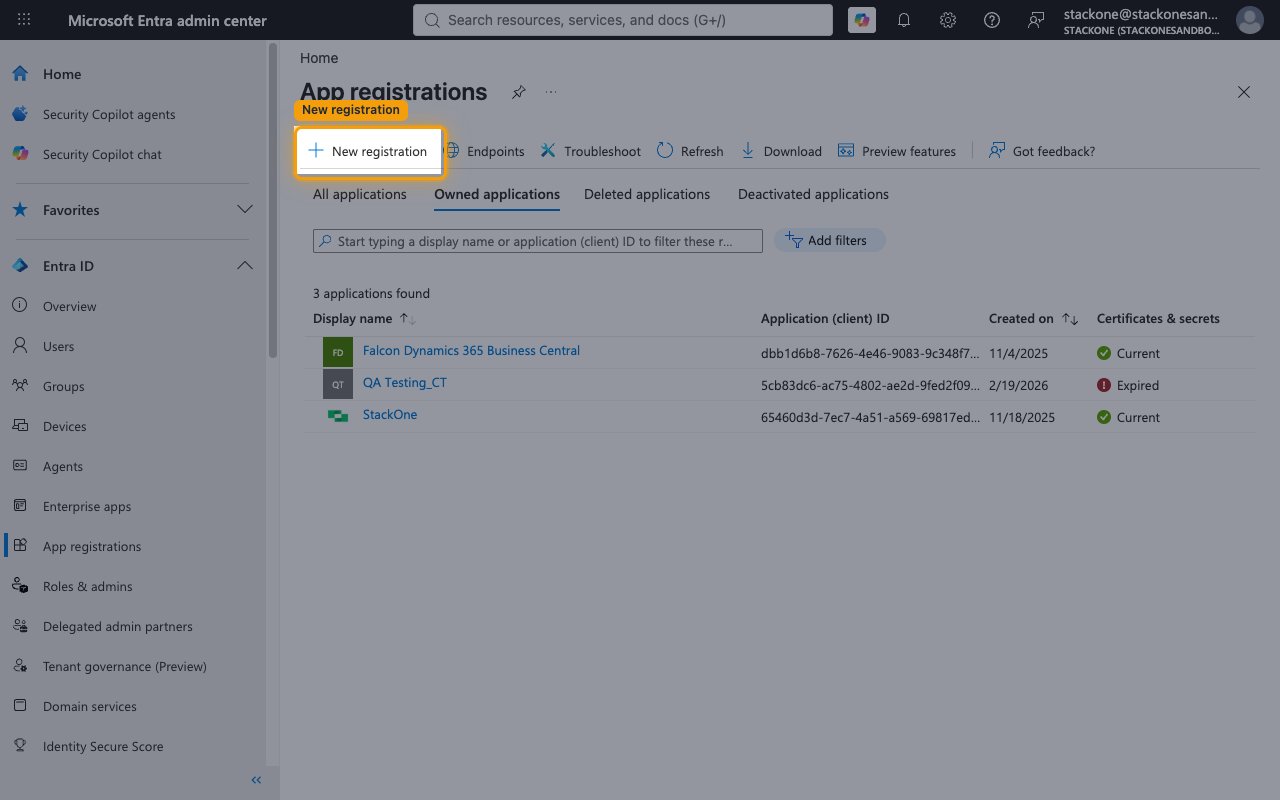The image size is (1280, 800).
Task: Click the Add filters button
Action: [829, 240]
